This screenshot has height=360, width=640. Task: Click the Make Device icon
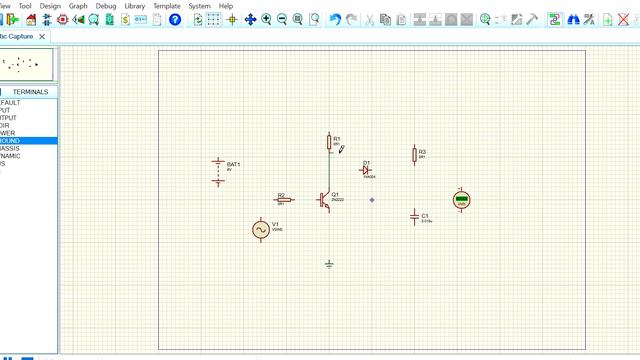[x=501, y=19]
